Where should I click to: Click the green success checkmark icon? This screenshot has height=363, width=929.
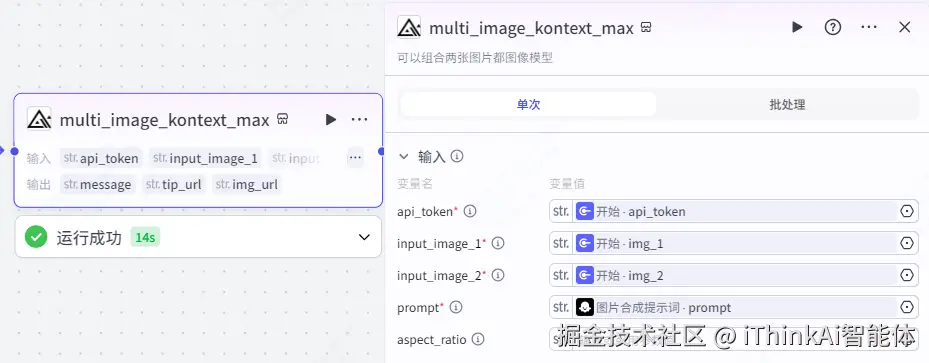36,237
